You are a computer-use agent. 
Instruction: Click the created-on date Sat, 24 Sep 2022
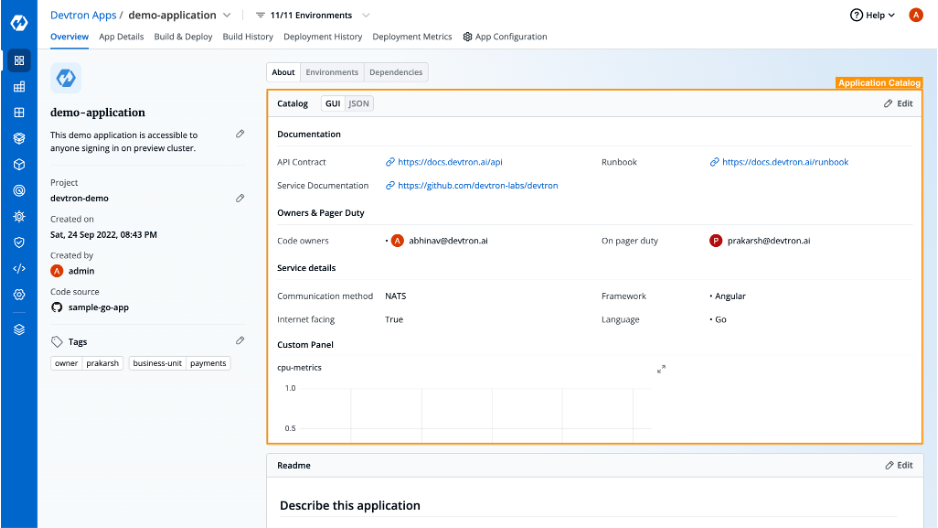coord(103,234)
